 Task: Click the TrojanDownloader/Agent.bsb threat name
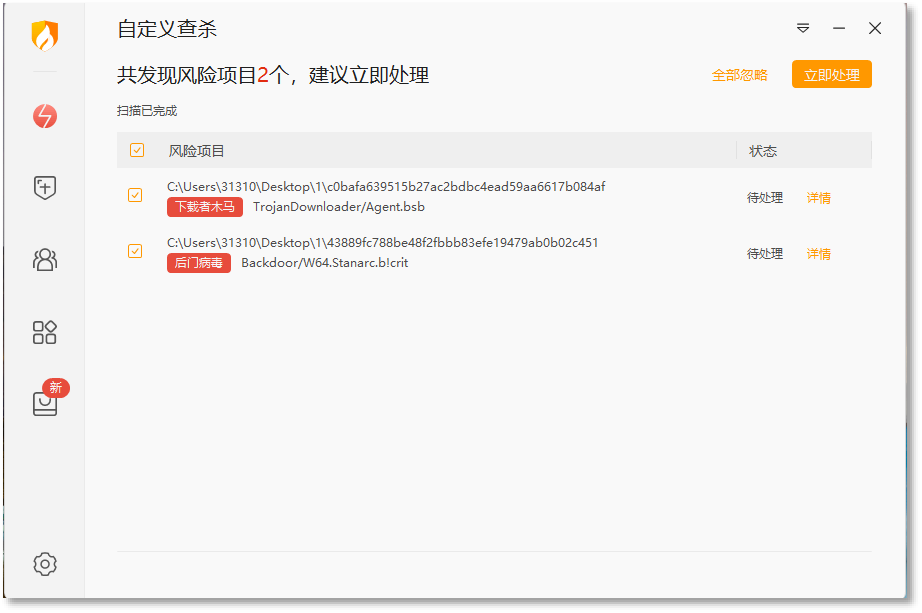coord(339,207)
